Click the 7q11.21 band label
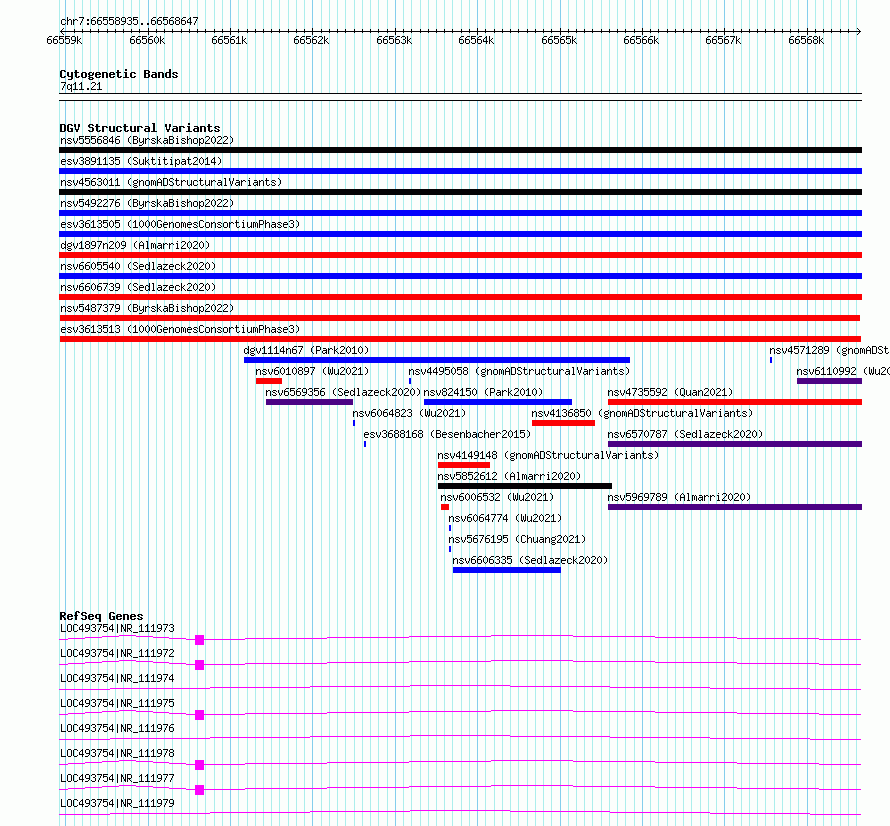This screenshot has width=890, height=826. pyautogui.click(x=81, y=86)
